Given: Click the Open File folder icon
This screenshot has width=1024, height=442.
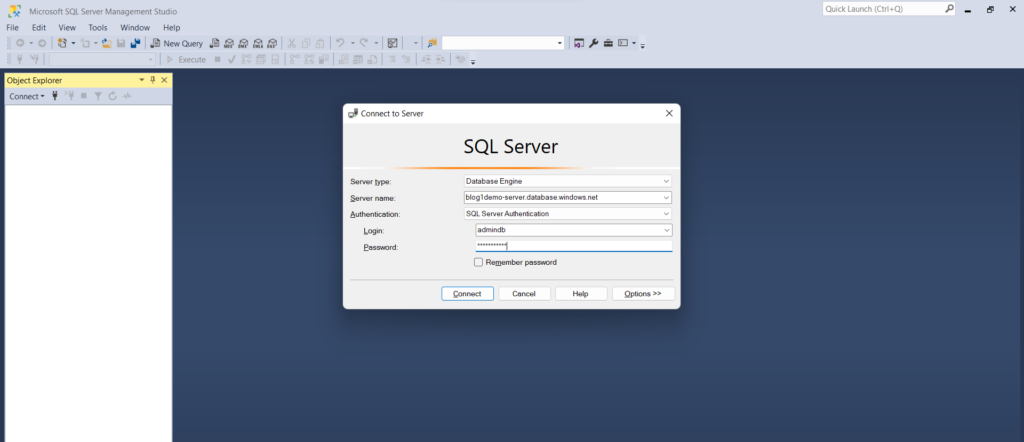Looking at the screenshot, I should point(106,44).
